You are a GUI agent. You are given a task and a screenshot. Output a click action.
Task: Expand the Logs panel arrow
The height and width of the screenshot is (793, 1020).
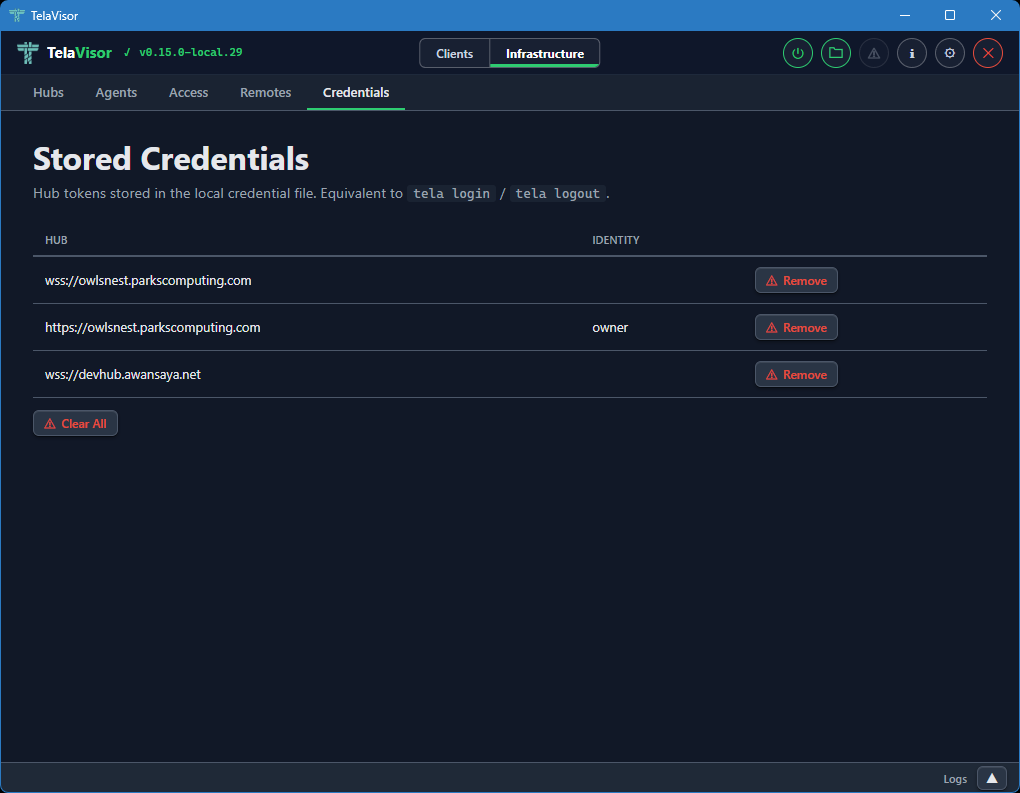(991, 778)
